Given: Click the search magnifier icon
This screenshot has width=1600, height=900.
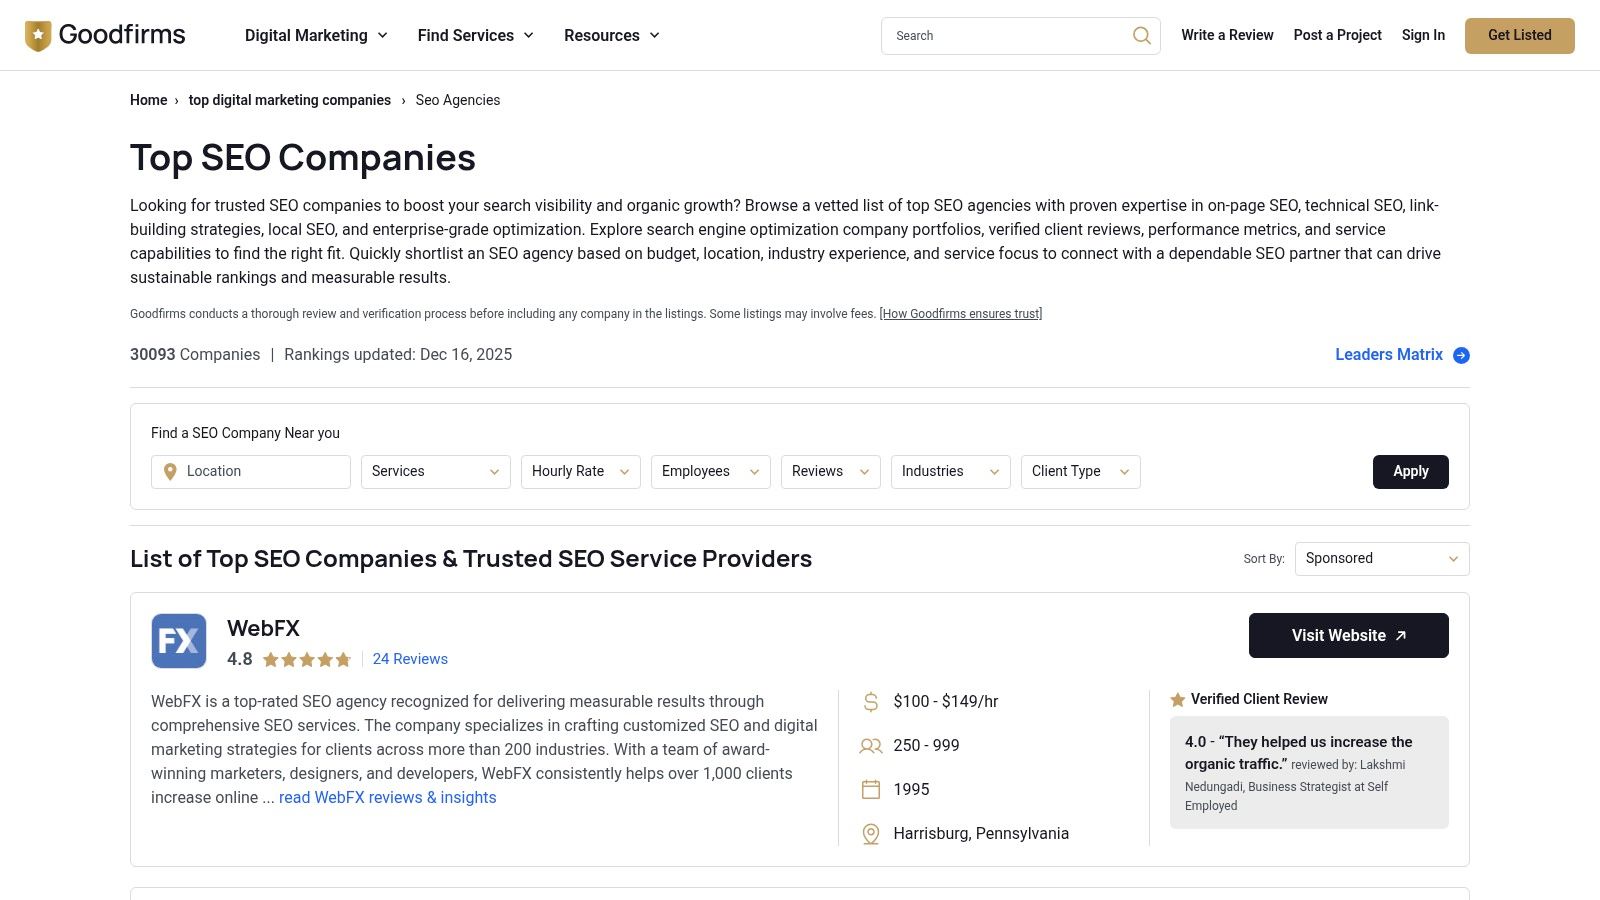Looking at the screenshot, I should point(1141,36).
